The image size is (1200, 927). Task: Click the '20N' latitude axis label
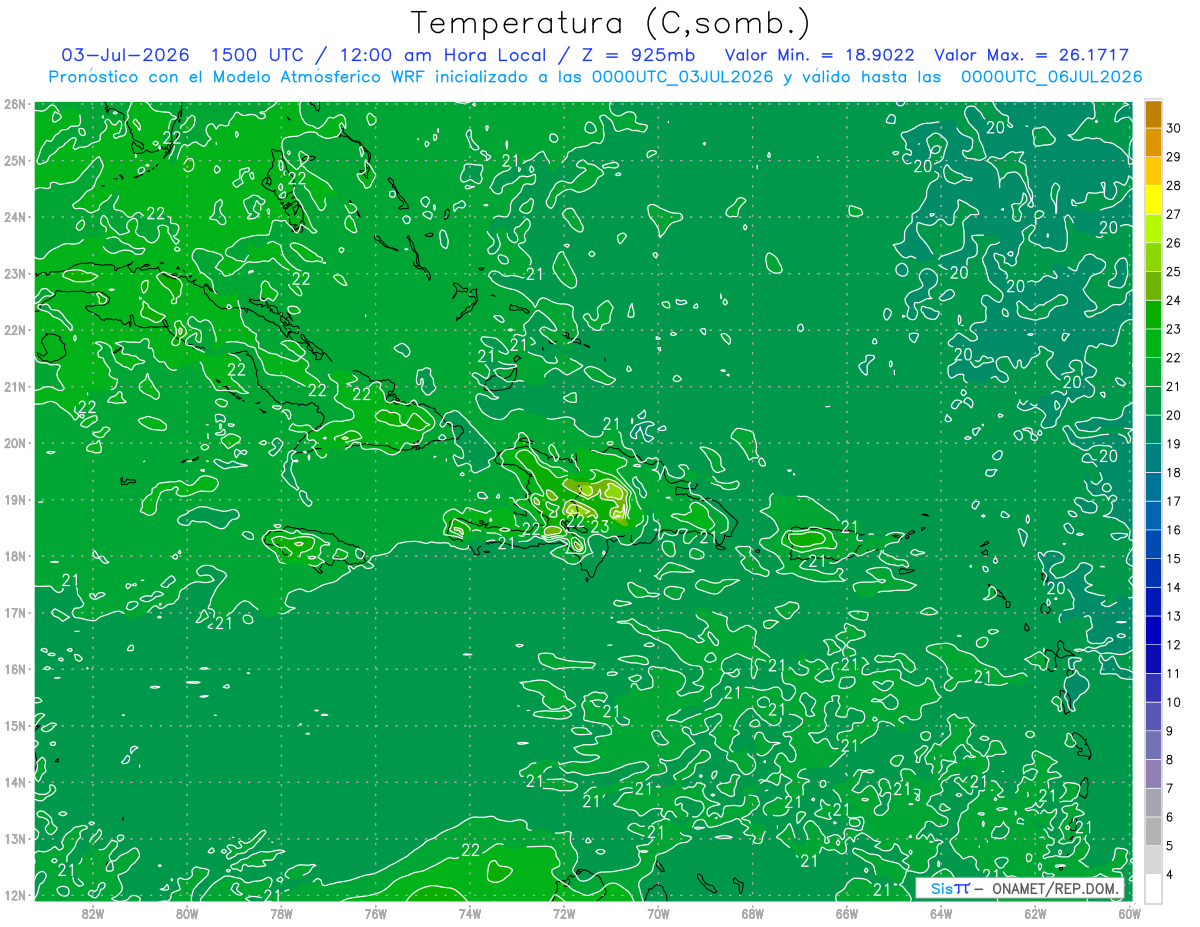point(14,443)
